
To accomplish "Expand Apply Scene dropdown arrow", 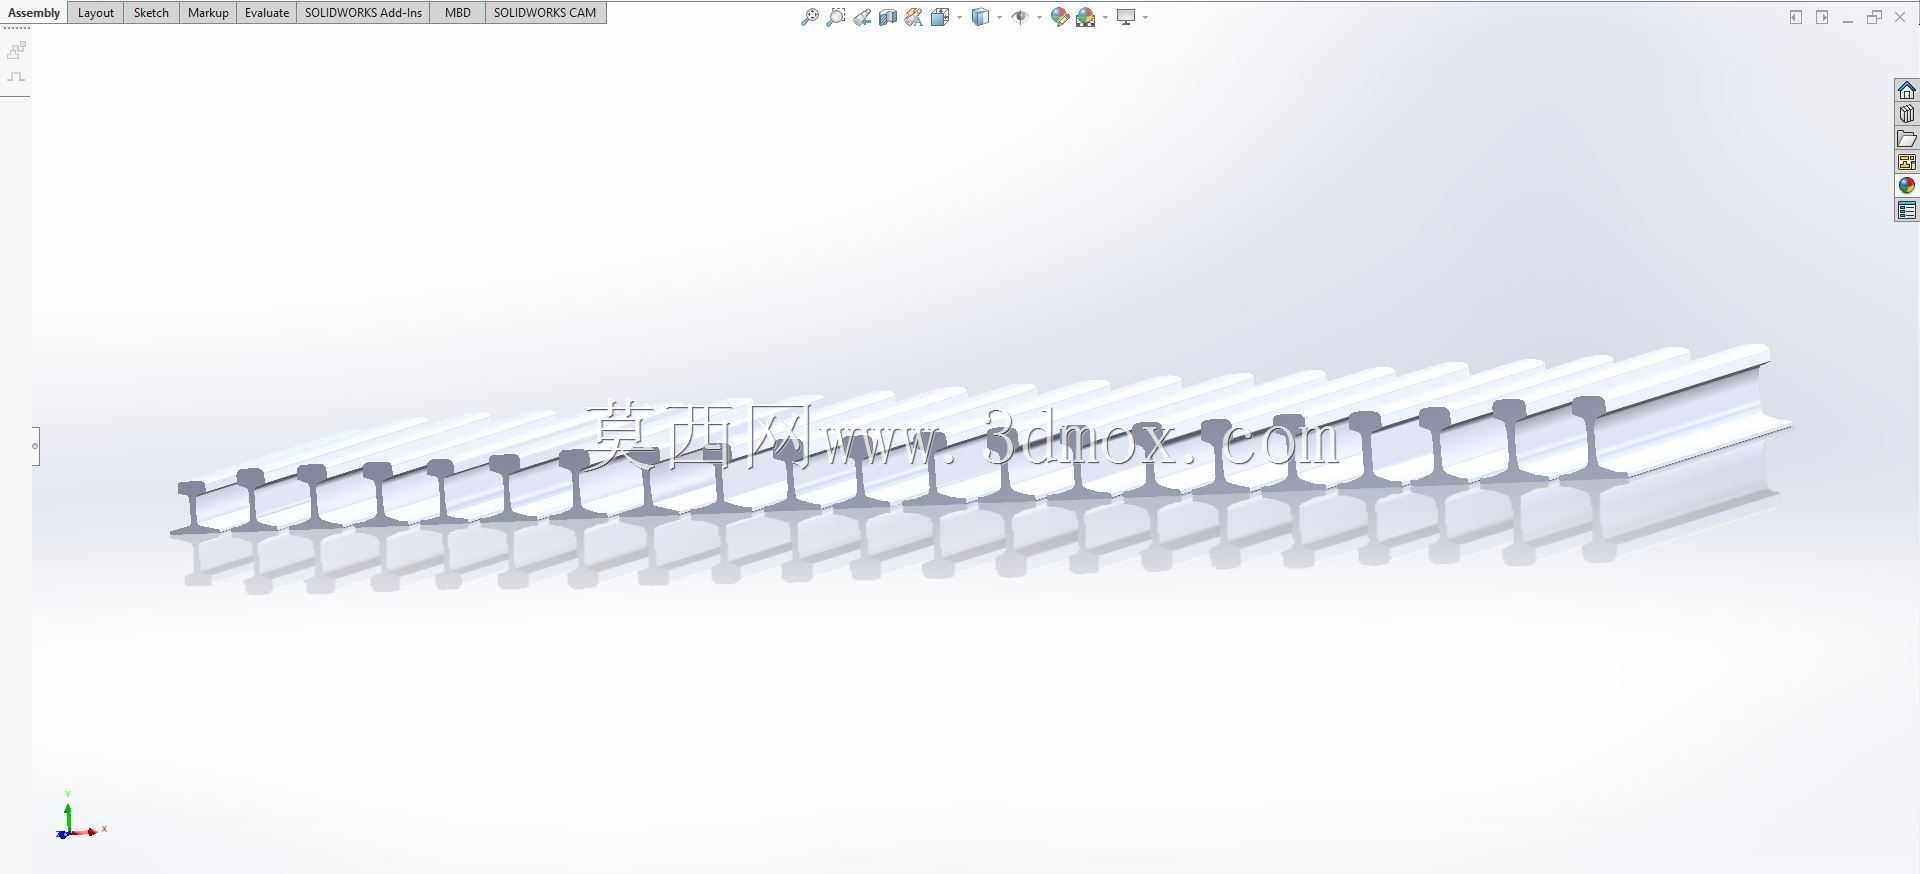I will coord(1105,17).
